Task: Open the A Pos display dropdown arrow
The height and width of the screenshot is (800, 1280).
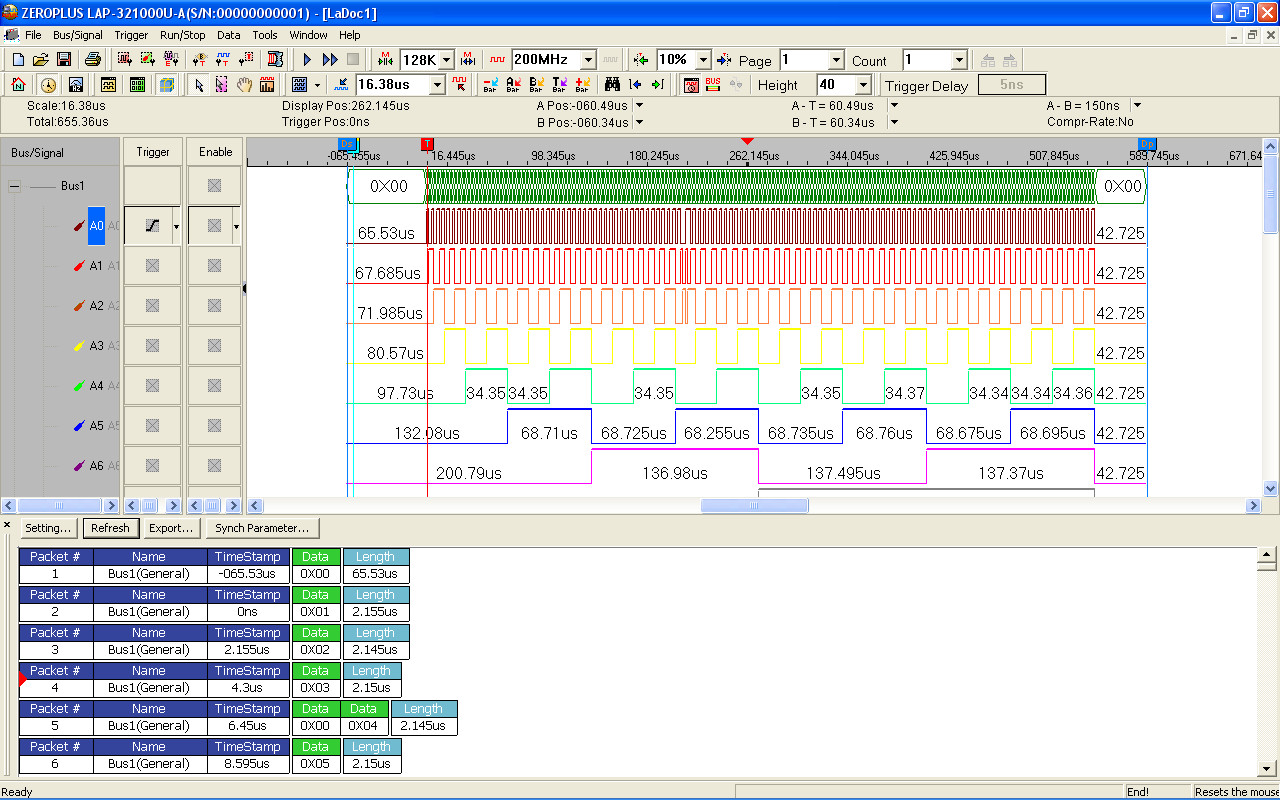Action: (640, 105)
